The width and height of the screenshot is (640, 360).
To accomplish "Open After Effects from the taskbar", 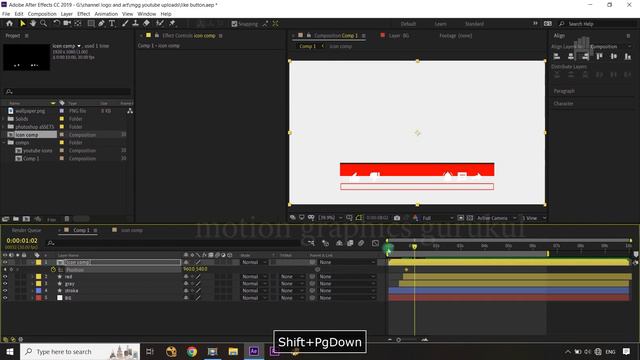I will (254, 351).
